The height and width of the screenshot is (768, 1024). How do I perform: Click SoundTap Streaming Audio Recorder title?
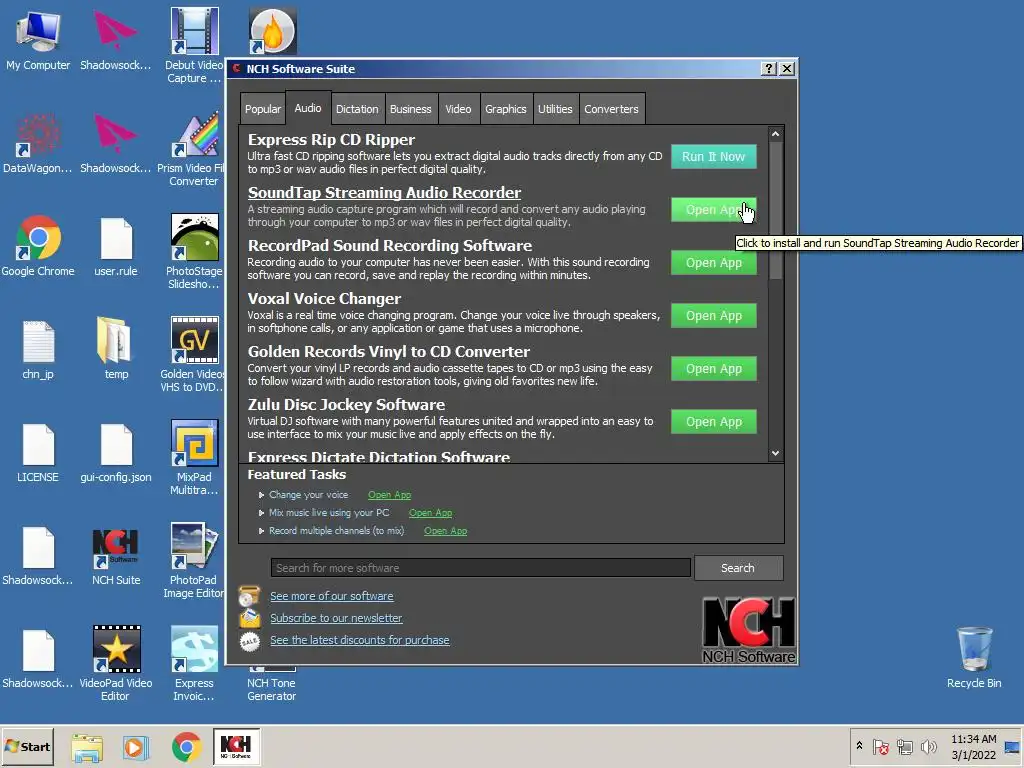point(384,193)
